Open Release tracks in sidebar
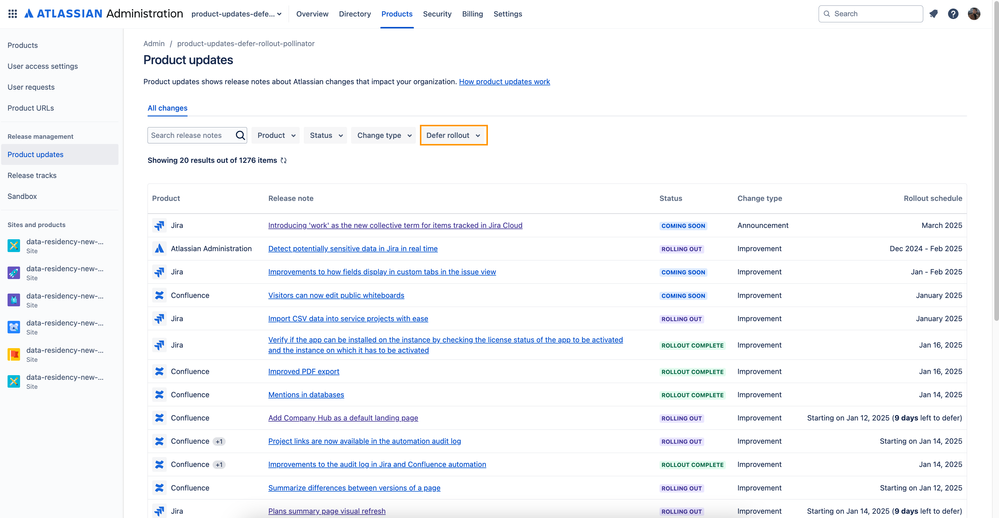 coord(32,175)
